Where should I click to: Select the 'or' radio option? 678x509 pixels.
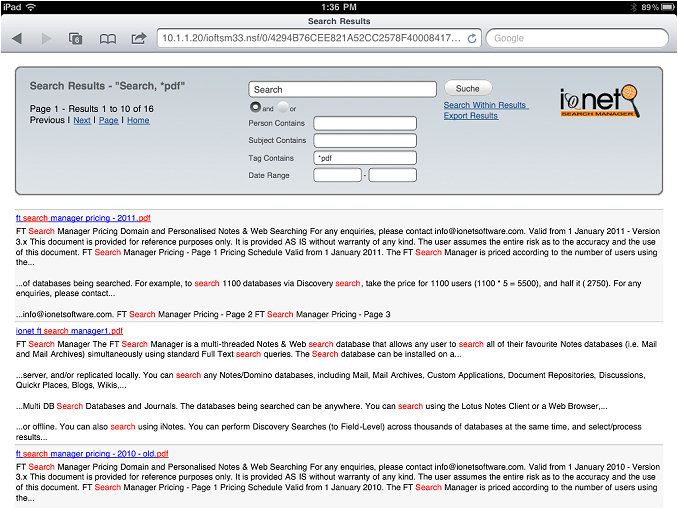283,107
